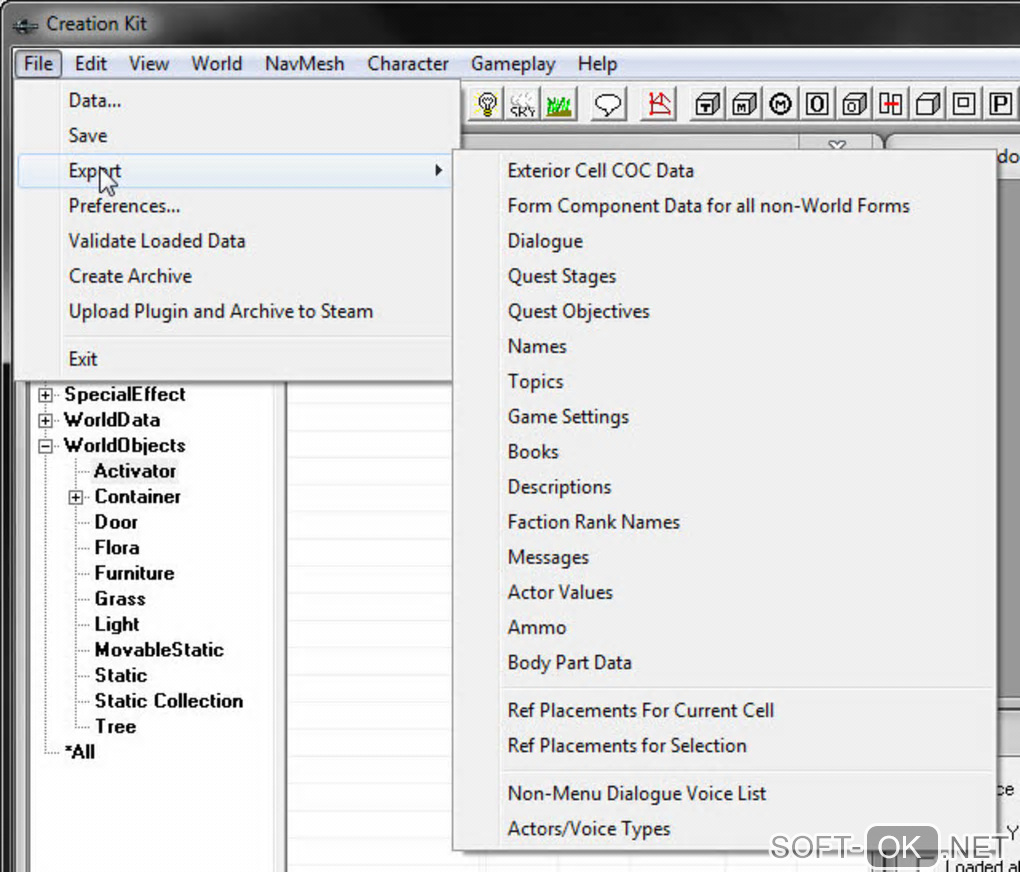Viewport: 1020px width, 872px height.
Task: Open the NavMesh menu
Action: (304, 64)
